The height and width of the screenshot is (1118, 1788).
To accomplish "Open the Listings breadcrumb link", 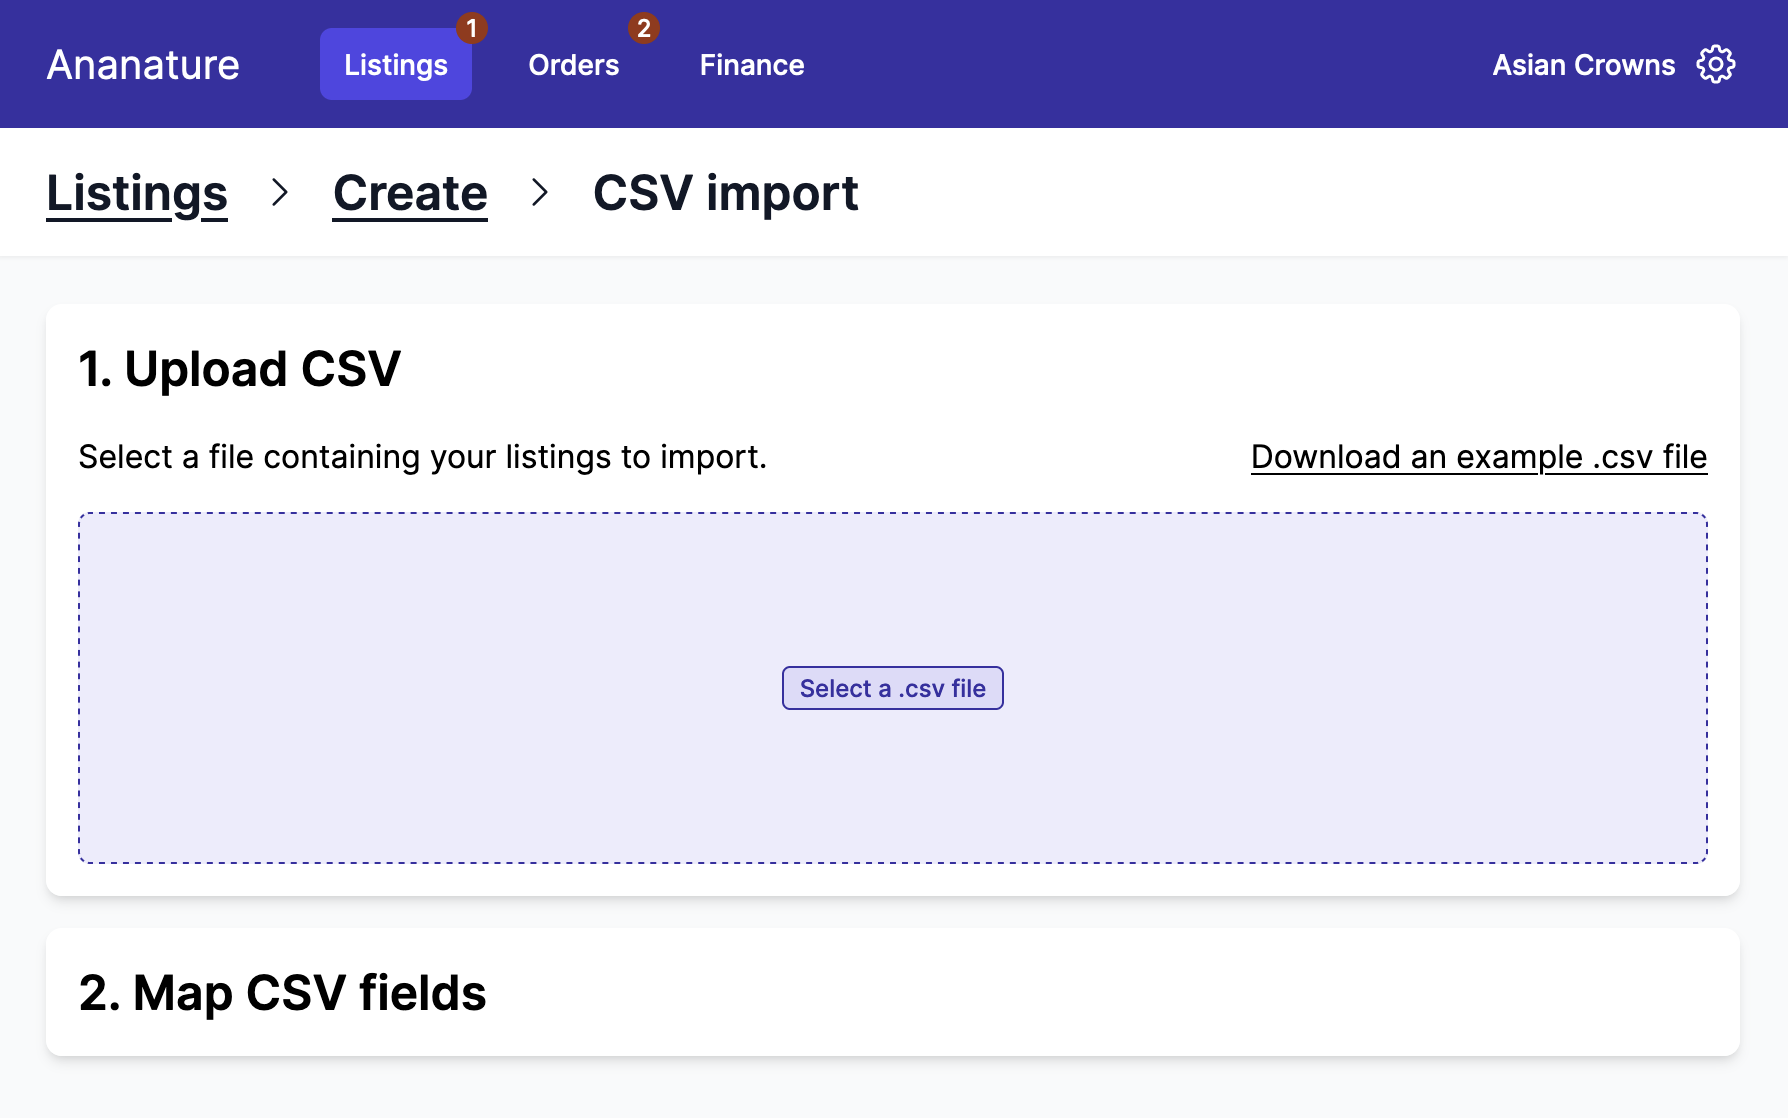I will (x=137, y=192).
